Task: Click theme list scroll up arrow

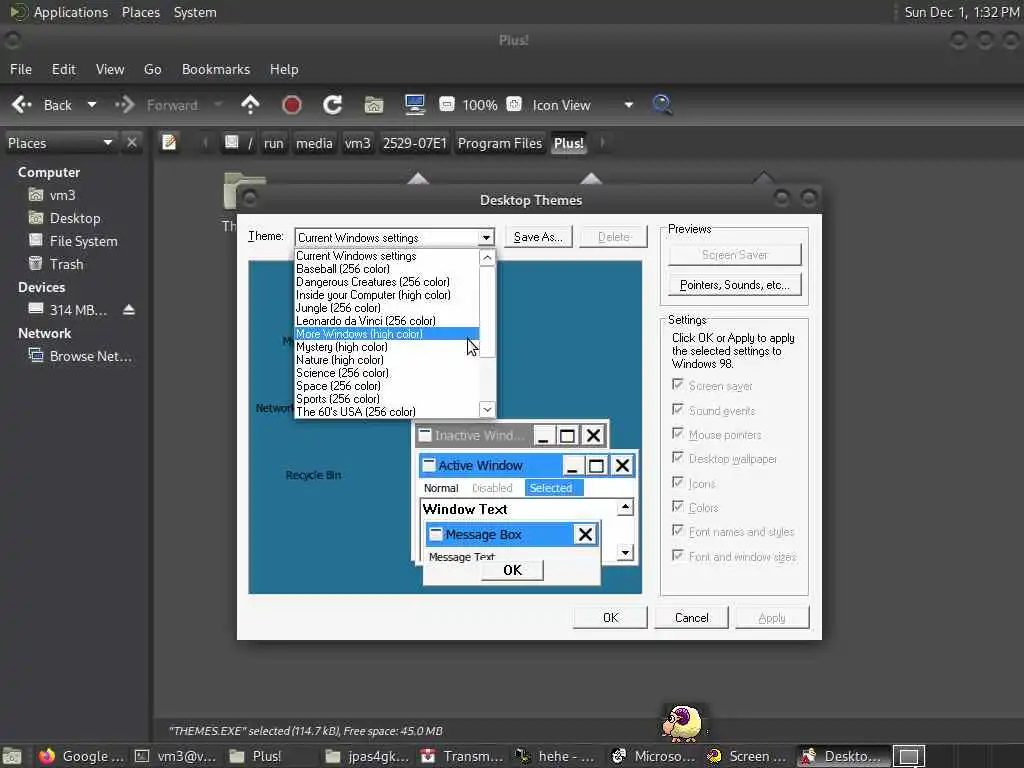Action: [x=487, y=257]
